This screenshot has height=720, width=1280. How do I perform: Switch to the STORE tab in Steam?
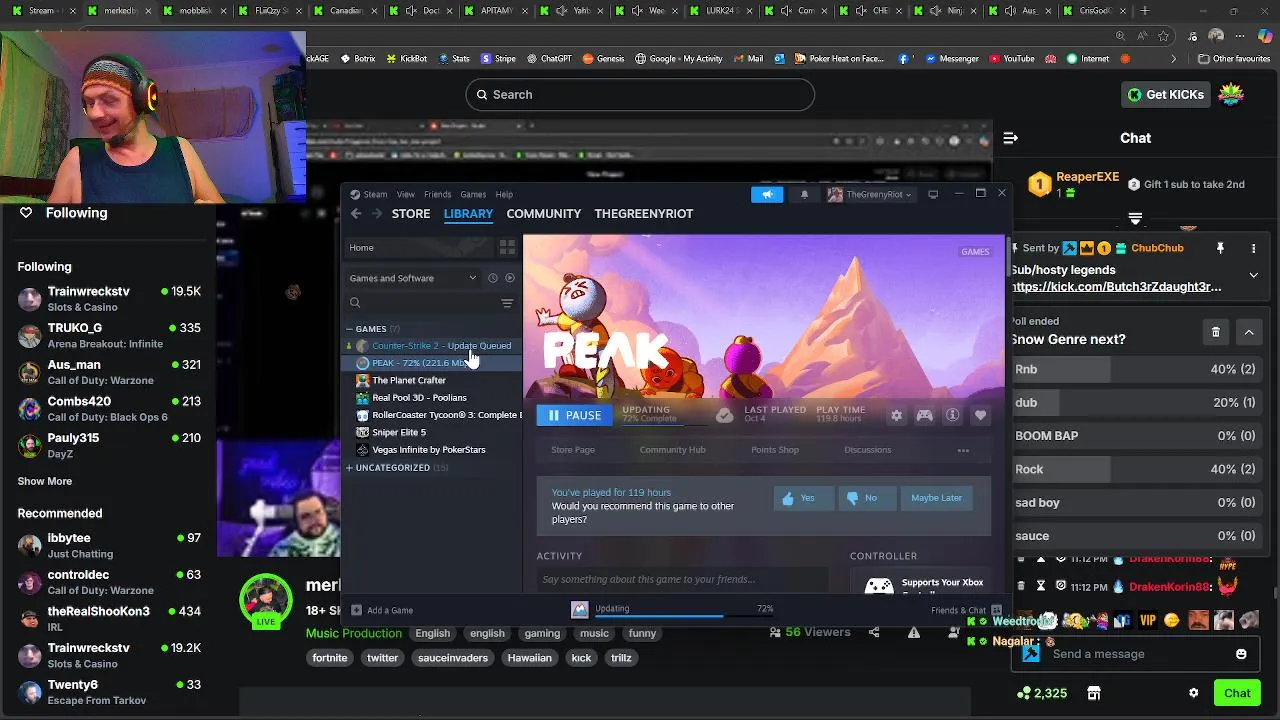click(x=411, y=214)
